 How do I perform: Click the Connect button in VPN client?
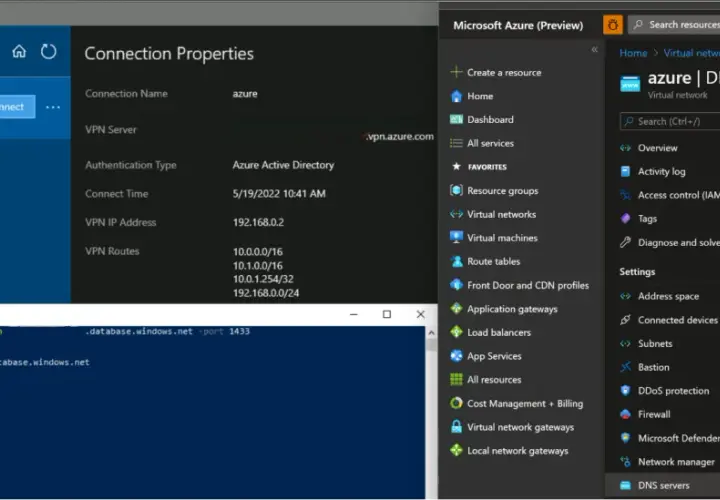(x=17, y=107)
